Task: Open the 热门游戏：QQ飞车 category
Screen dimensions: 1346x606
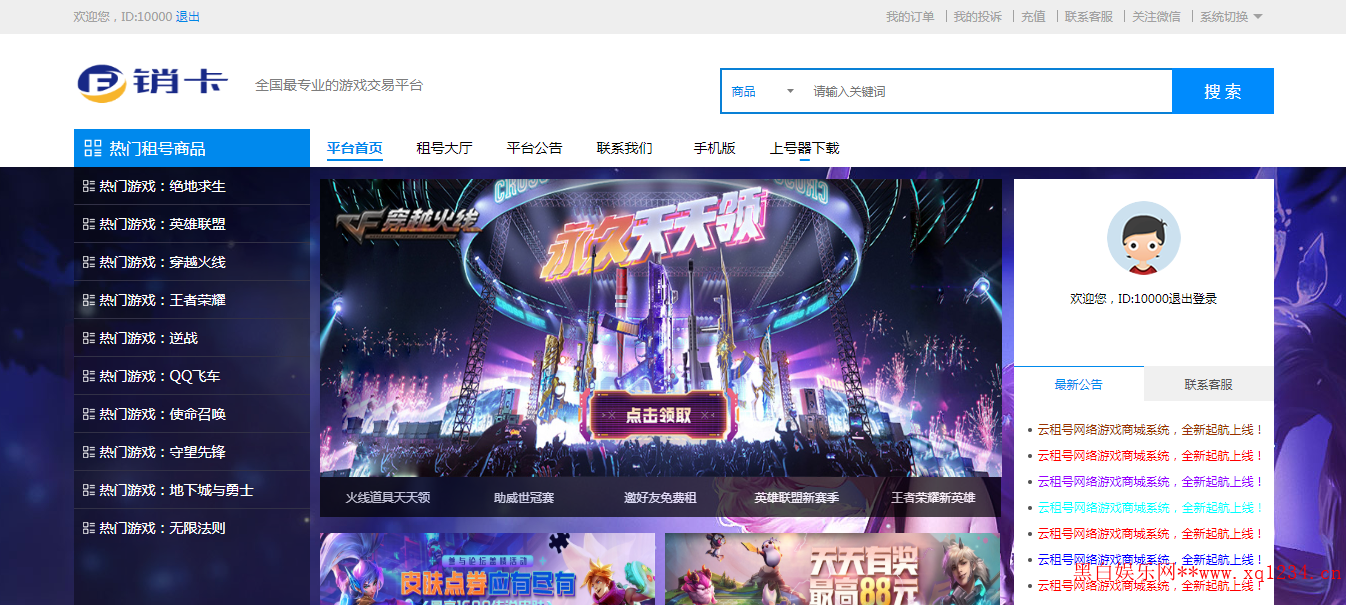Action: click(192, 376)
